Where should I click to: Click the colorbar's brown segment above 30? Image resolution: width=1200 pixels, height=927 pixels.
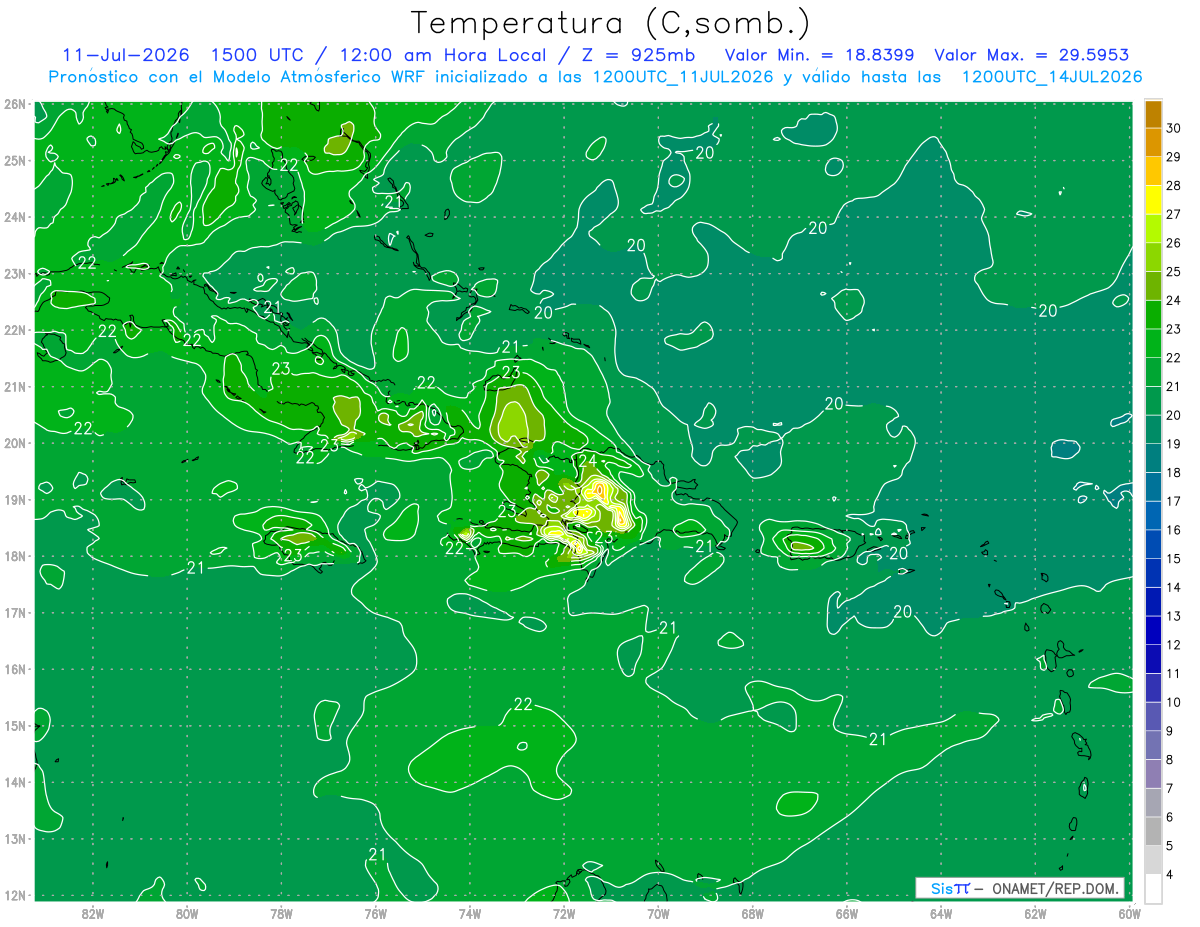(1153, 114)
